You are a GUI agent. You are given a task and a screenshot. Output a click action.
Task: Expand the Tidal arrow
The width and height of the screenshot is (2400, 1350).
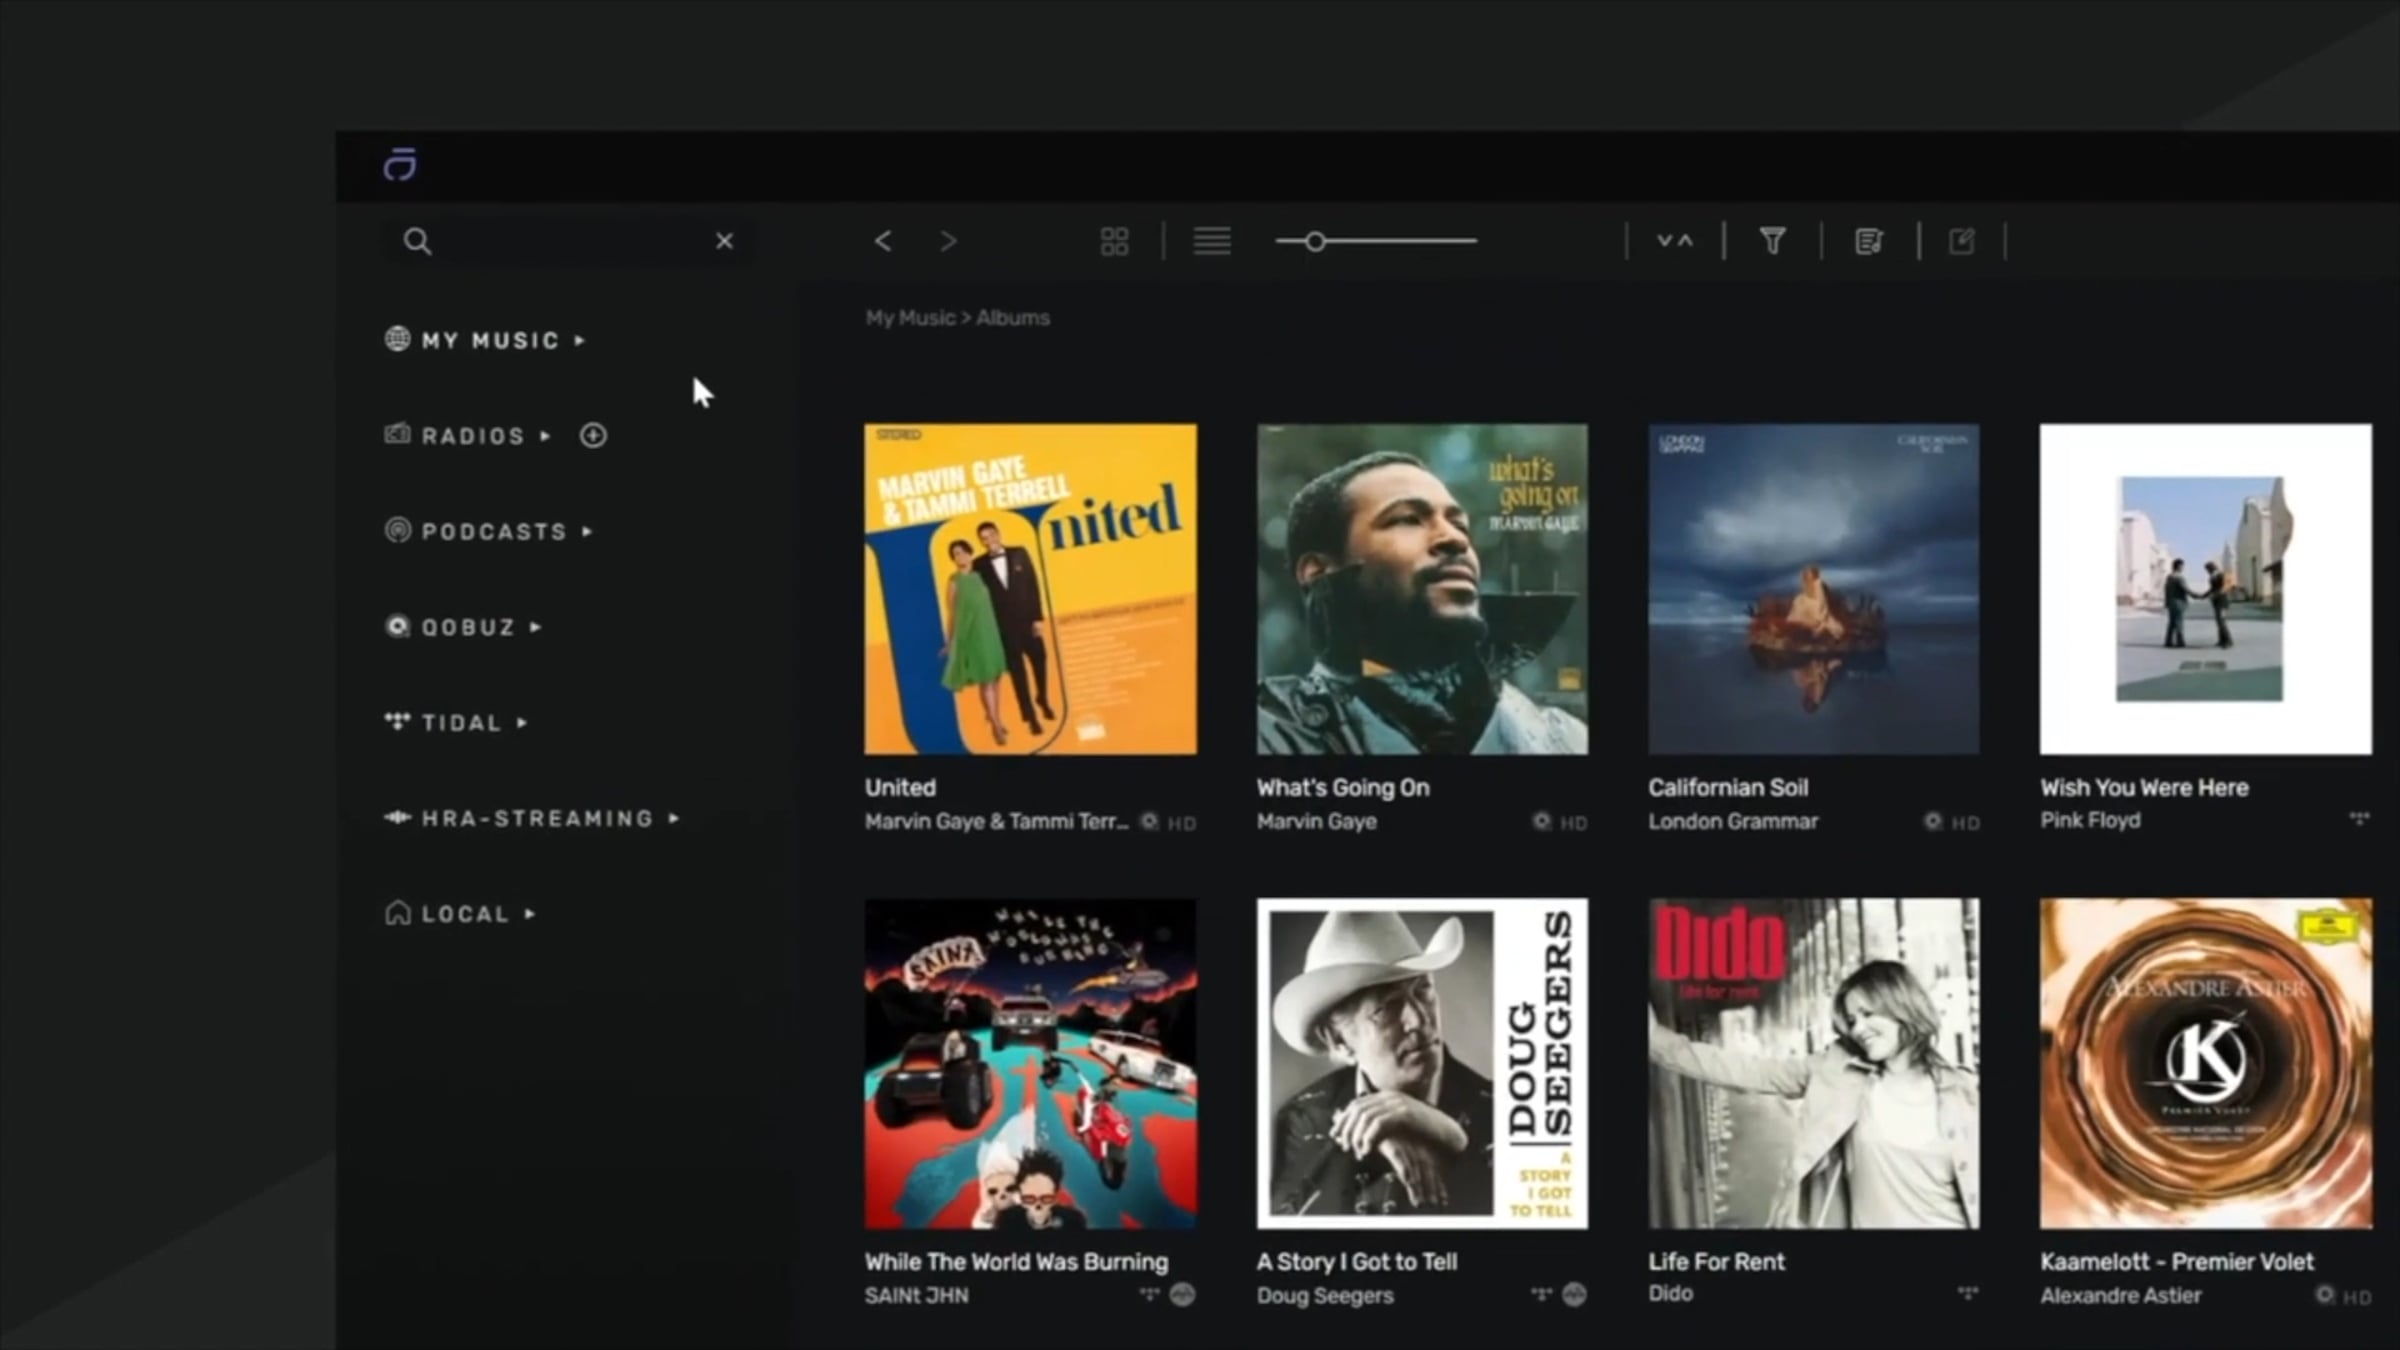(x=522, y=722)
